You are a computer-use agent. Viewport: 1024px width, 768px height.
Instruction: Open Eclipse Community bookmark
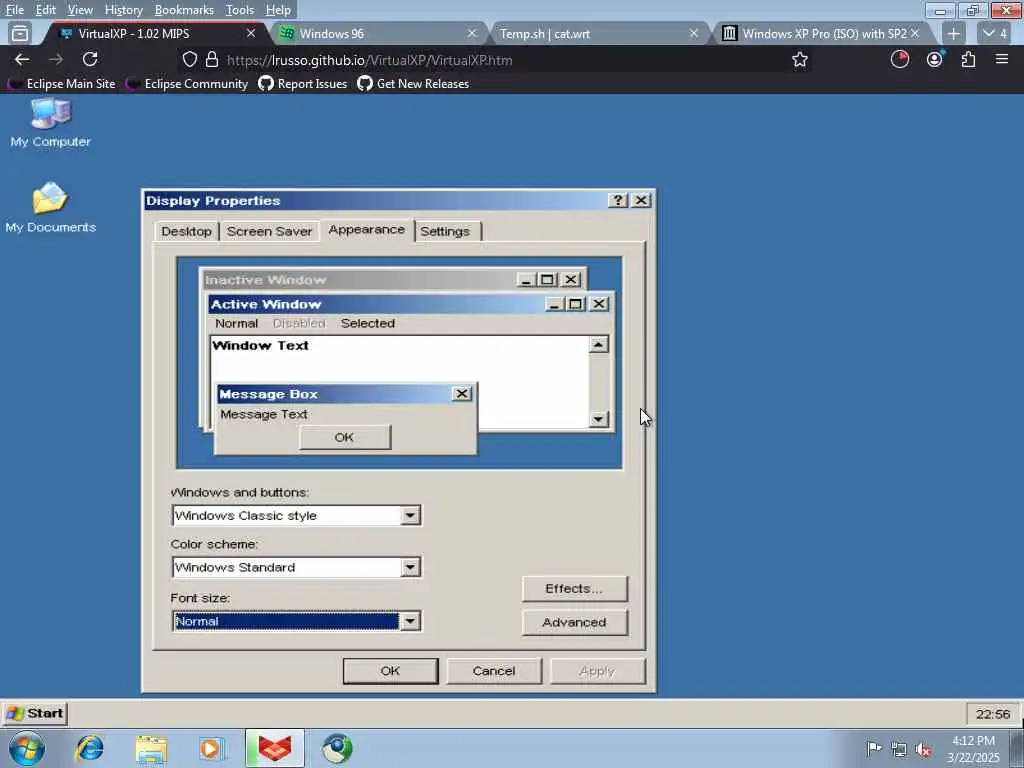click(x=188, y=84)
